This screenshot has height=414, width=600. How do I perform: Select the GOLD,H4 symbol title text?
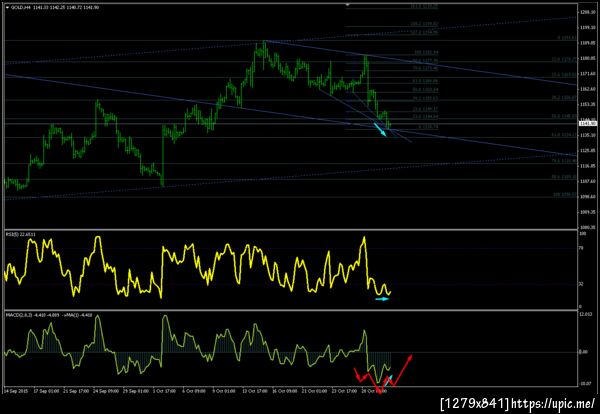point(19,7)
